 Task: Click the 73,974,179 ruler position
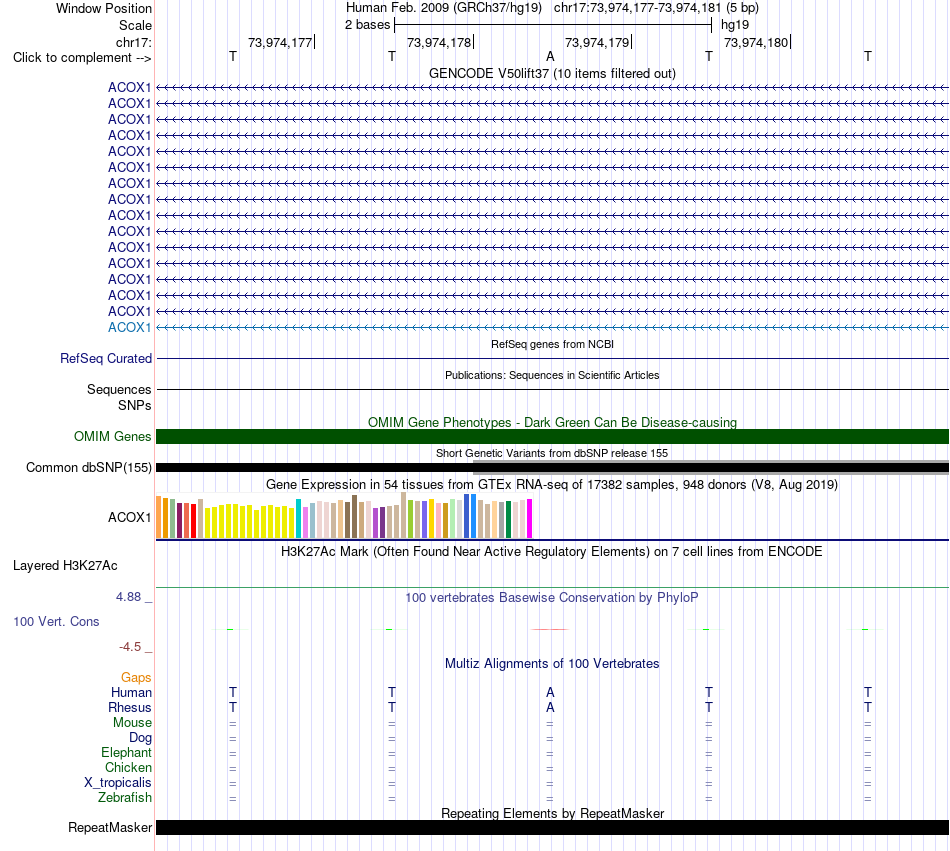coord(597,42)
